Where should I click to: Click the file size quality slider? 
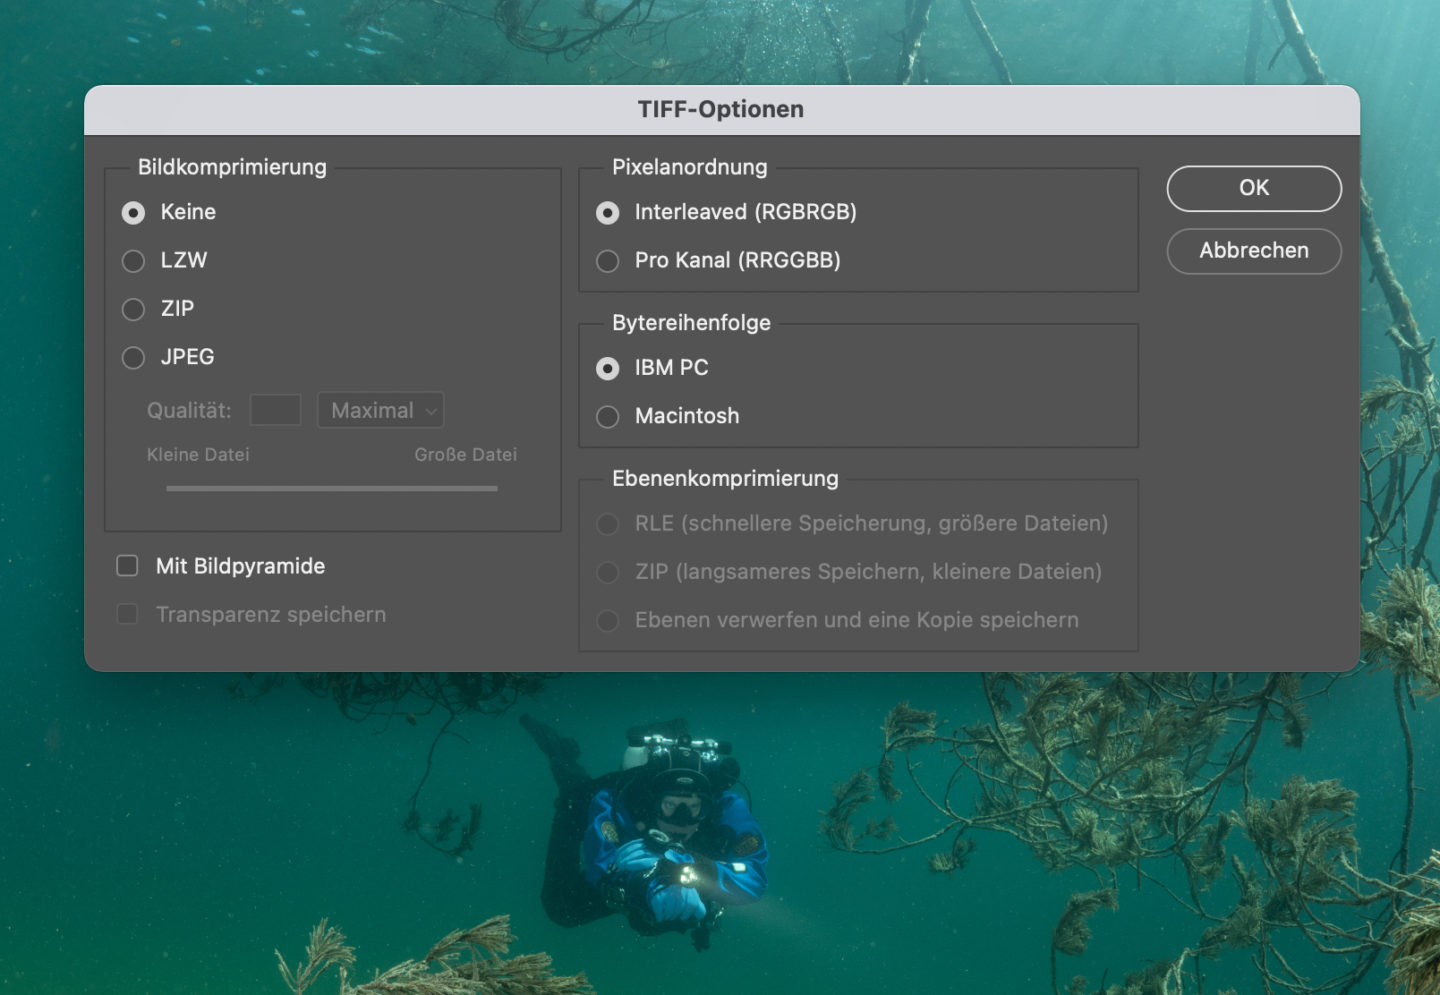332,488
